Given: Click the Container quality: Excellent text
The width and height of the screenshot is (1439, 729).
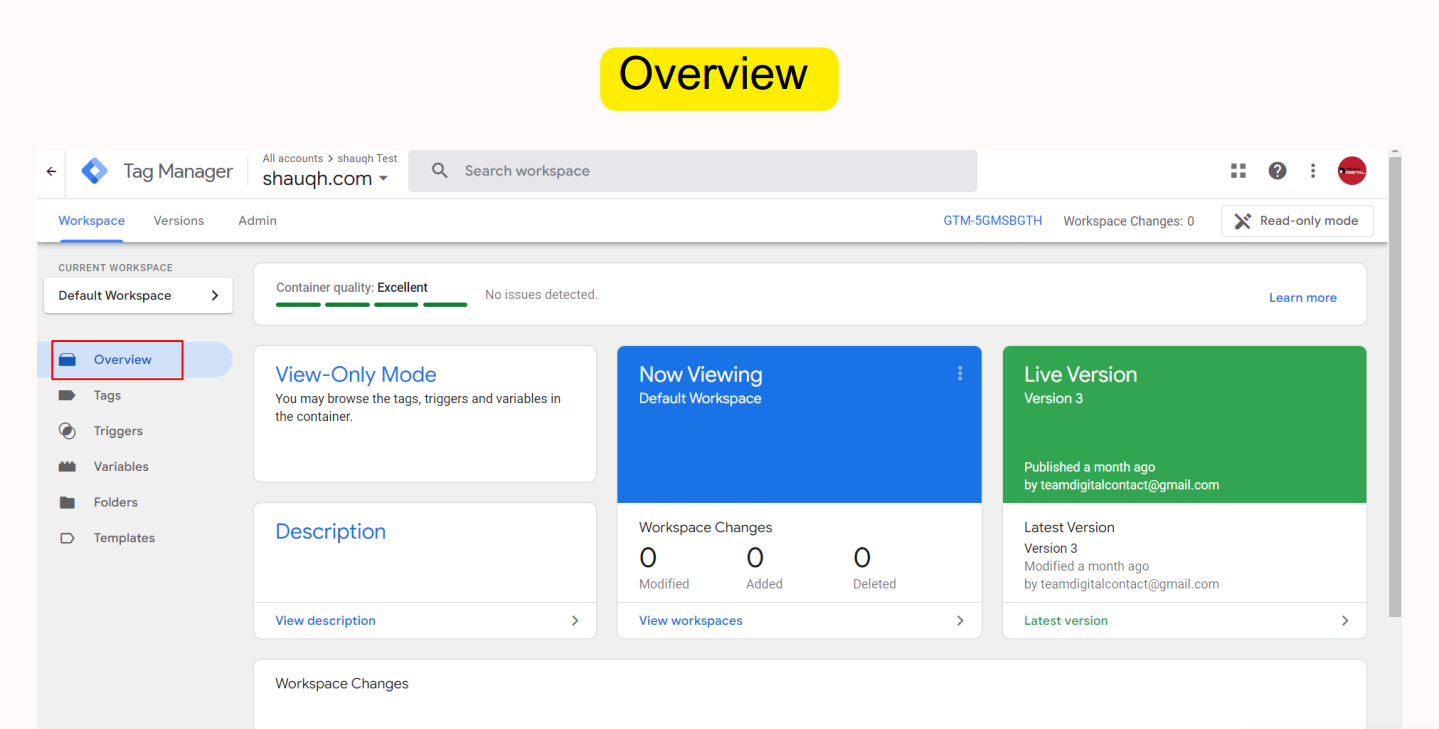Looking at the screenshot, I should pyautogui.click(x=352, y=287).
